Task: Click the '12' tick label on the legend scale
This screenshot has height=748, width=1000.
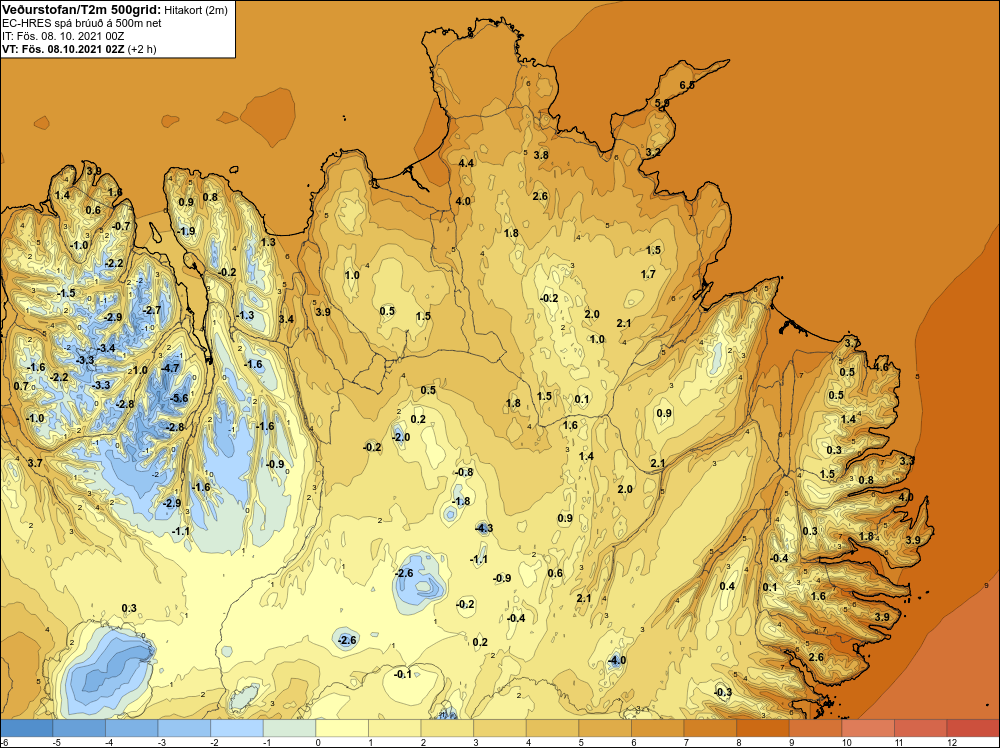Action: pyautogui.click(x=953, y=742)
